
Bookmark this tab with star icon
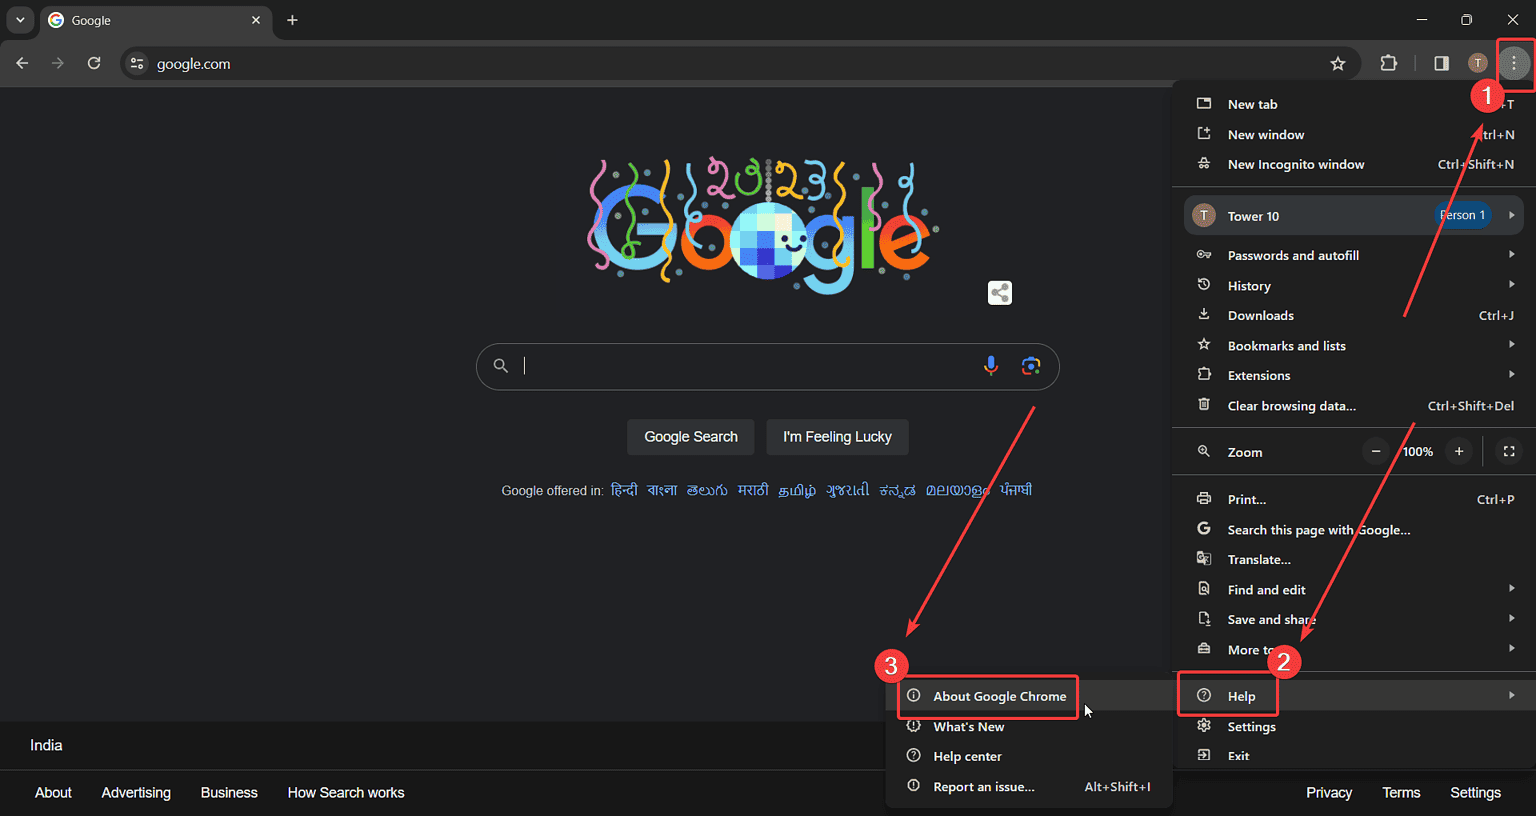pos(1338,63)
